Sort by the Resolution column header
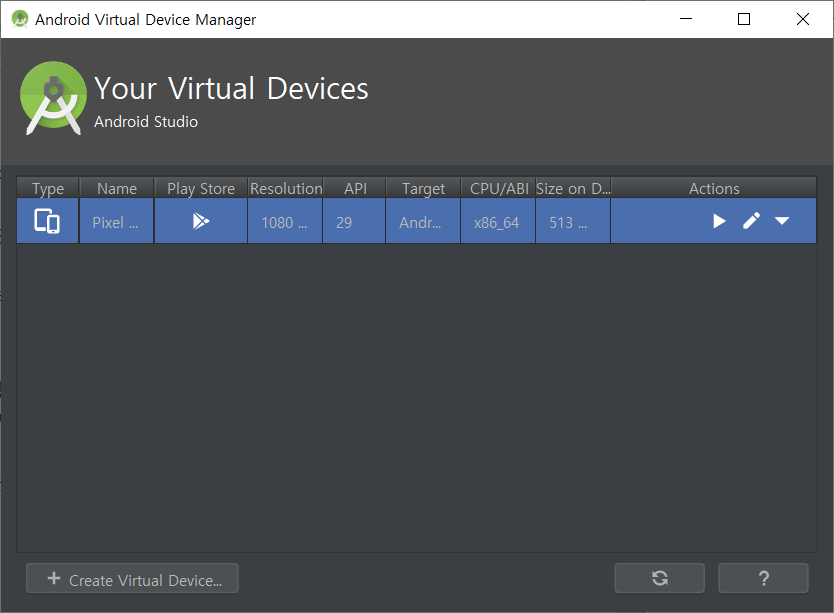This screenshot has height=613, width=834. pyautogui.click(x=286, y=188)
